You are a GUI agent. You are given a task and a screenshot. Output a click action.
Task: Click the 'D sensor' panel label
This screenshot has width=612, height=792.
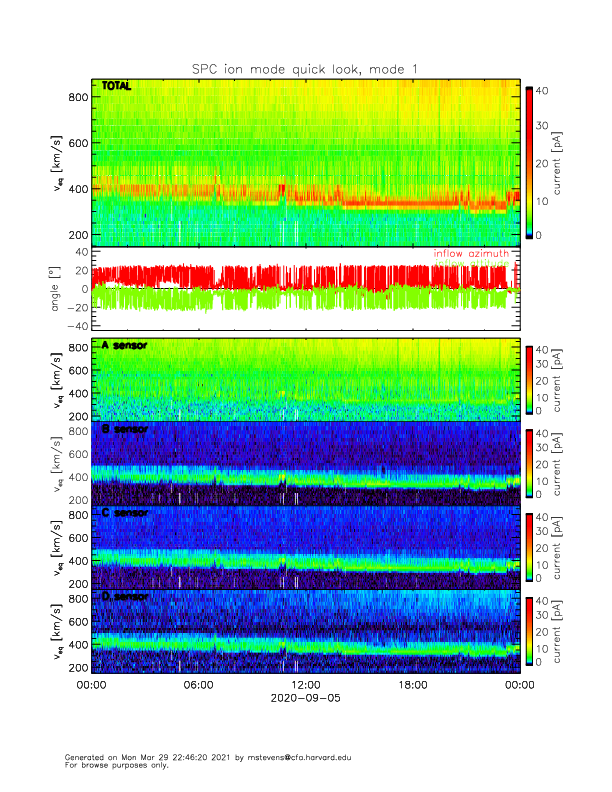(124, 597)
